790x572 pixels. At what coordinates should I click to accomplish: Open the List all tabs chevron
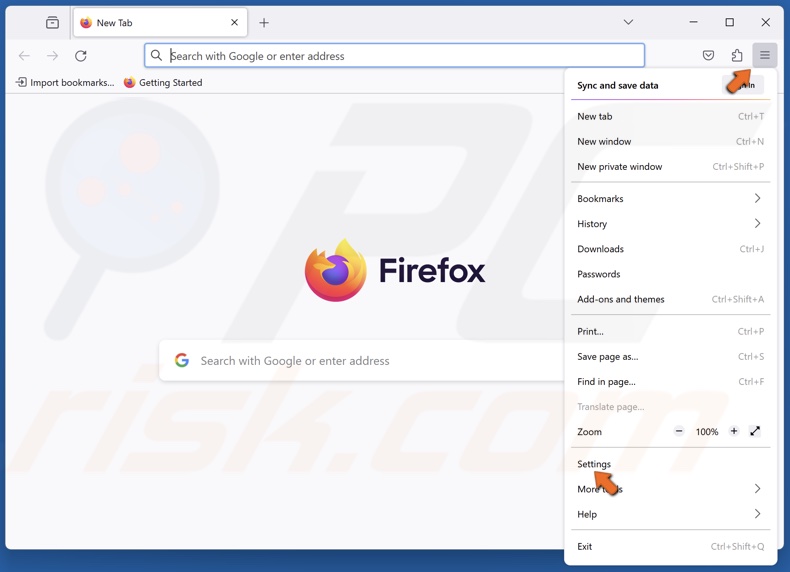pos(628,22)
